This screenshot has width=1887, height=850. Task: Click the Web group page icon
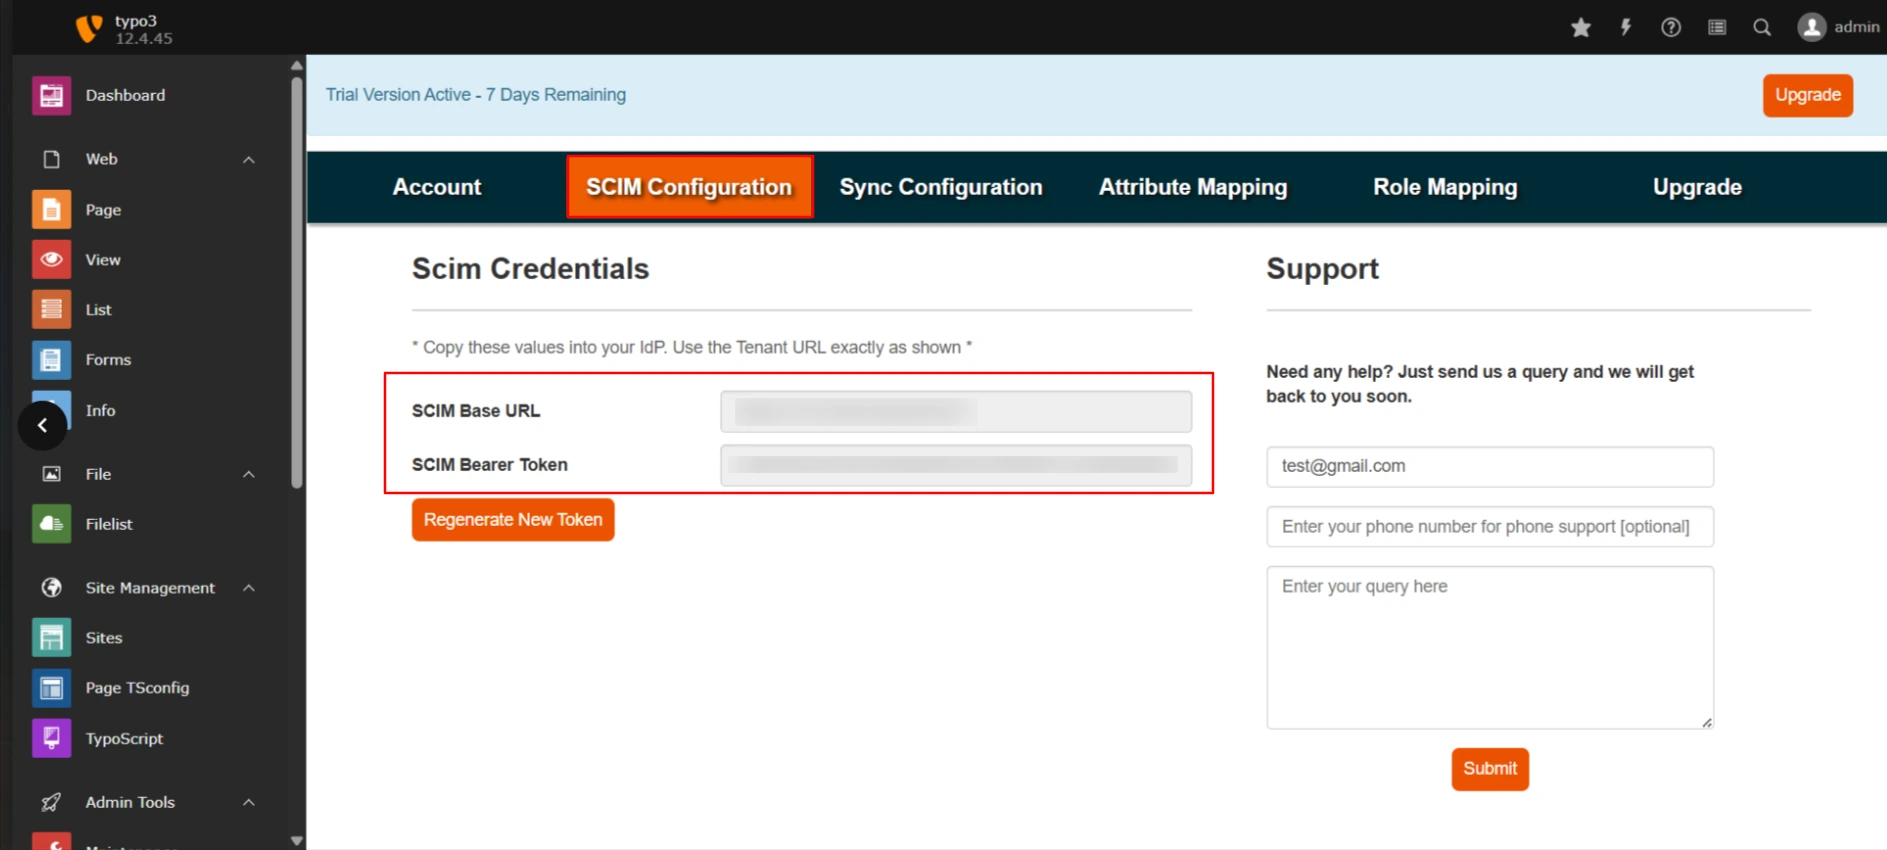coord(51,159)
